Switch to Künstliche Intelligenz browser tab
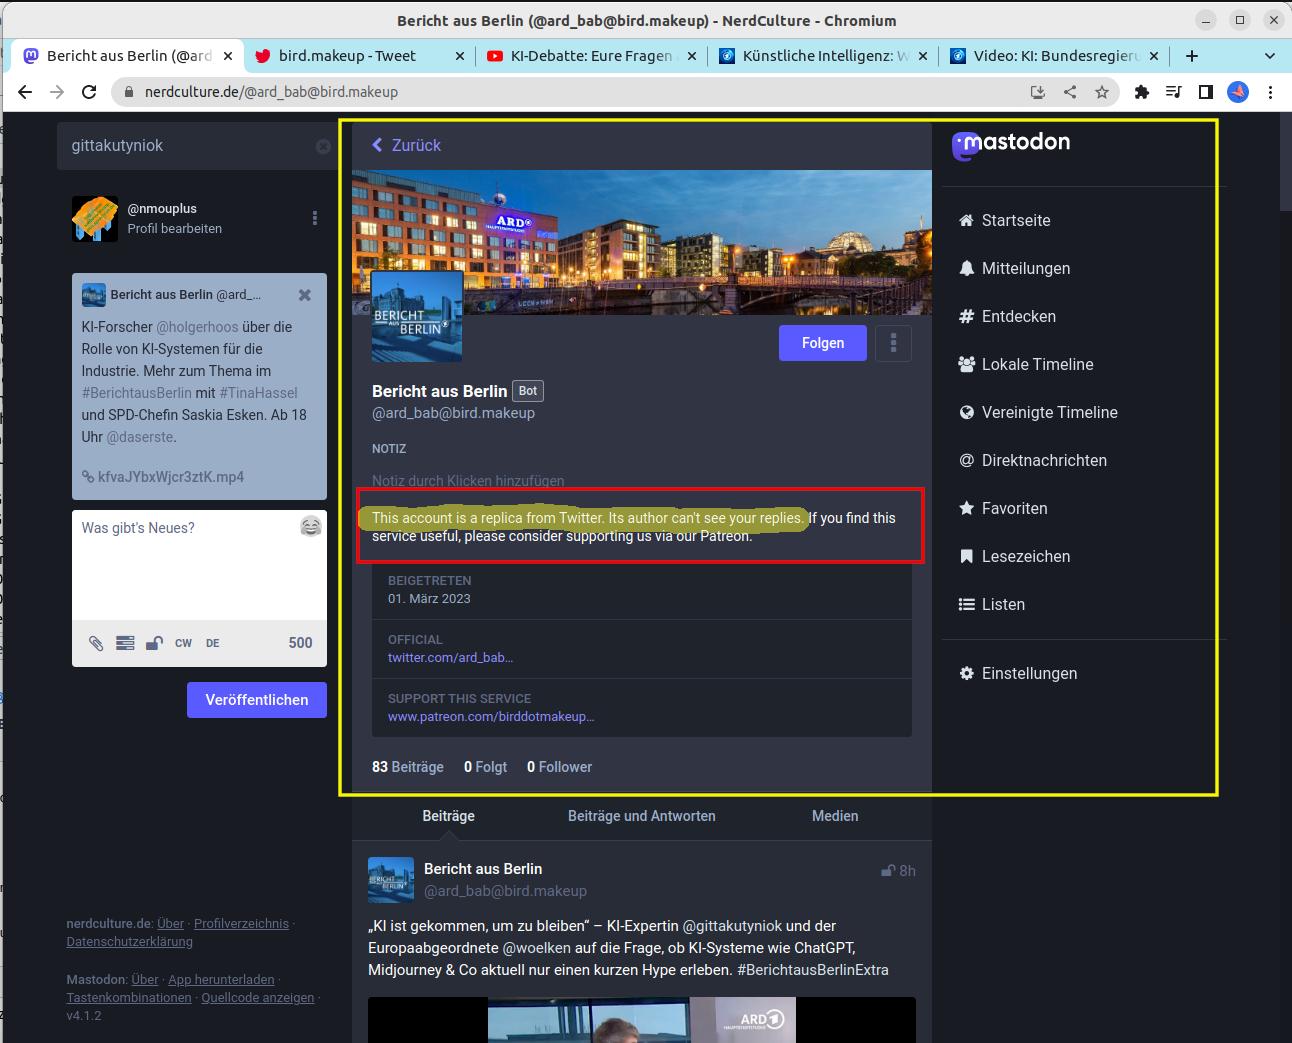 822,56
